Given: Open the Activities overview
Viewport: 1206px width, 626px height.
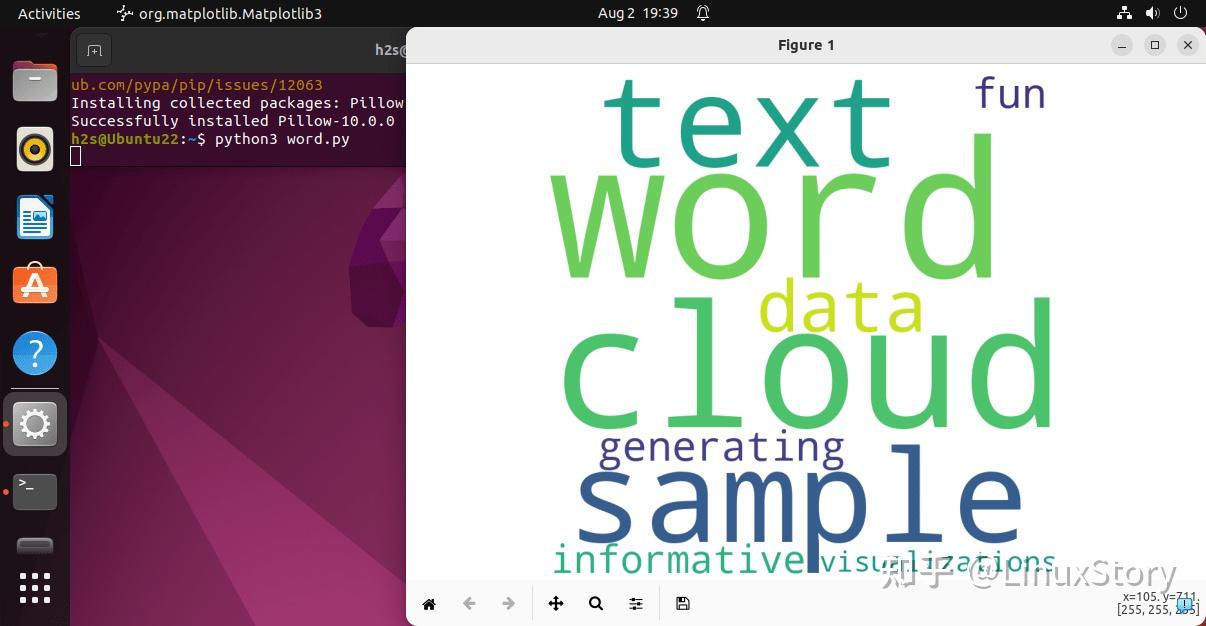Looking at the screenshot, I should [48, 13].
